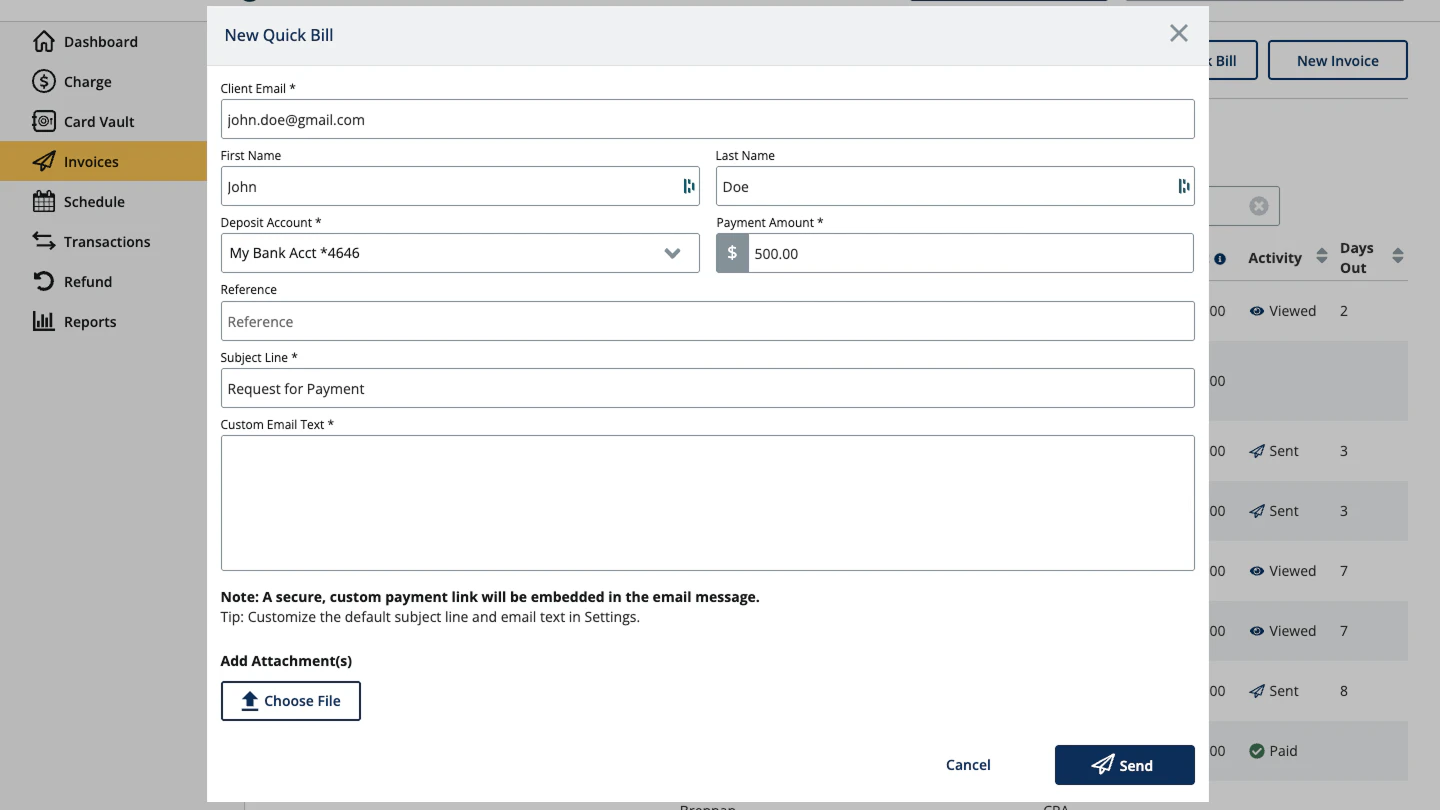The width and height of the screenshot is (1440, 810).
Task: Select the Dashboard home icon in sidebar
Action: [x=45, y=41]
